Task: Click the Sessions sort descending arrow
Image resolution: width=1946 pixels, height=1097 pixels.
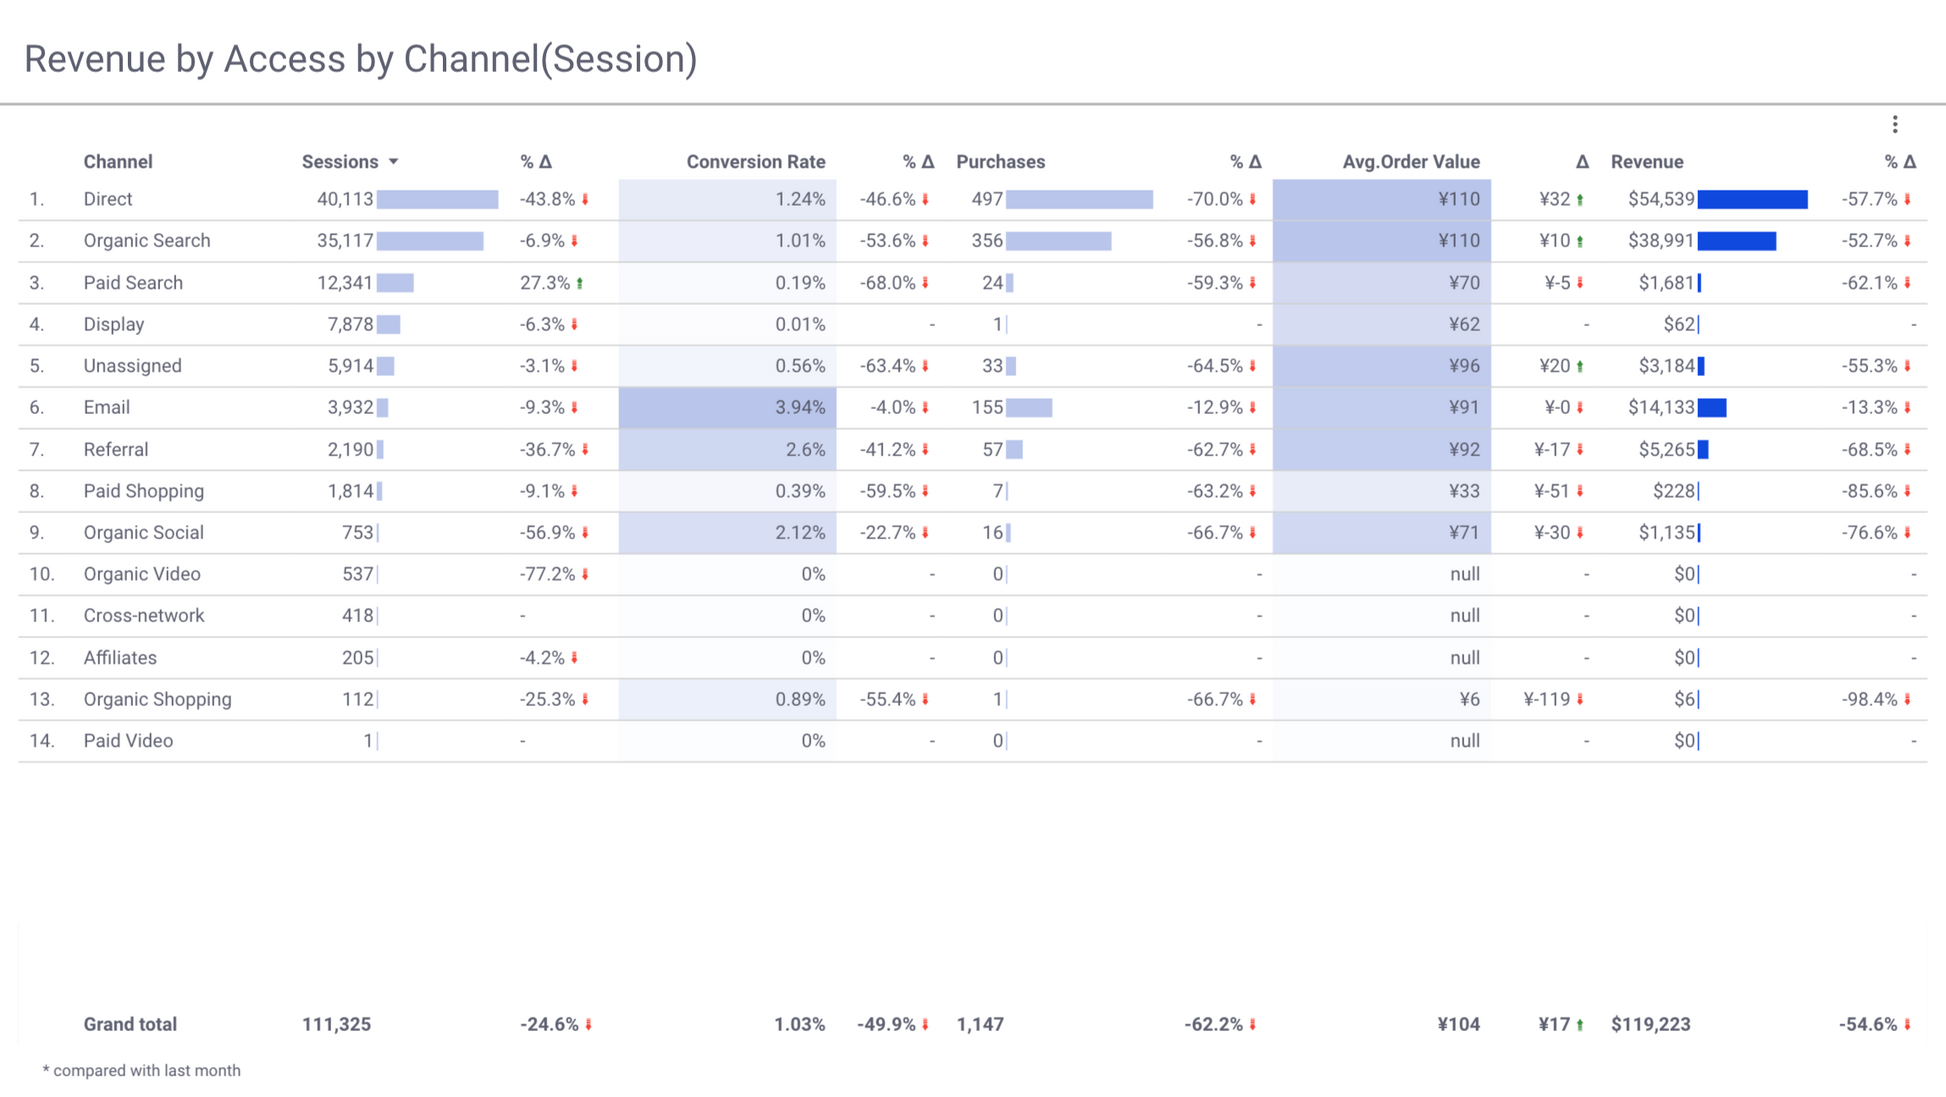Action: point(394,162)
